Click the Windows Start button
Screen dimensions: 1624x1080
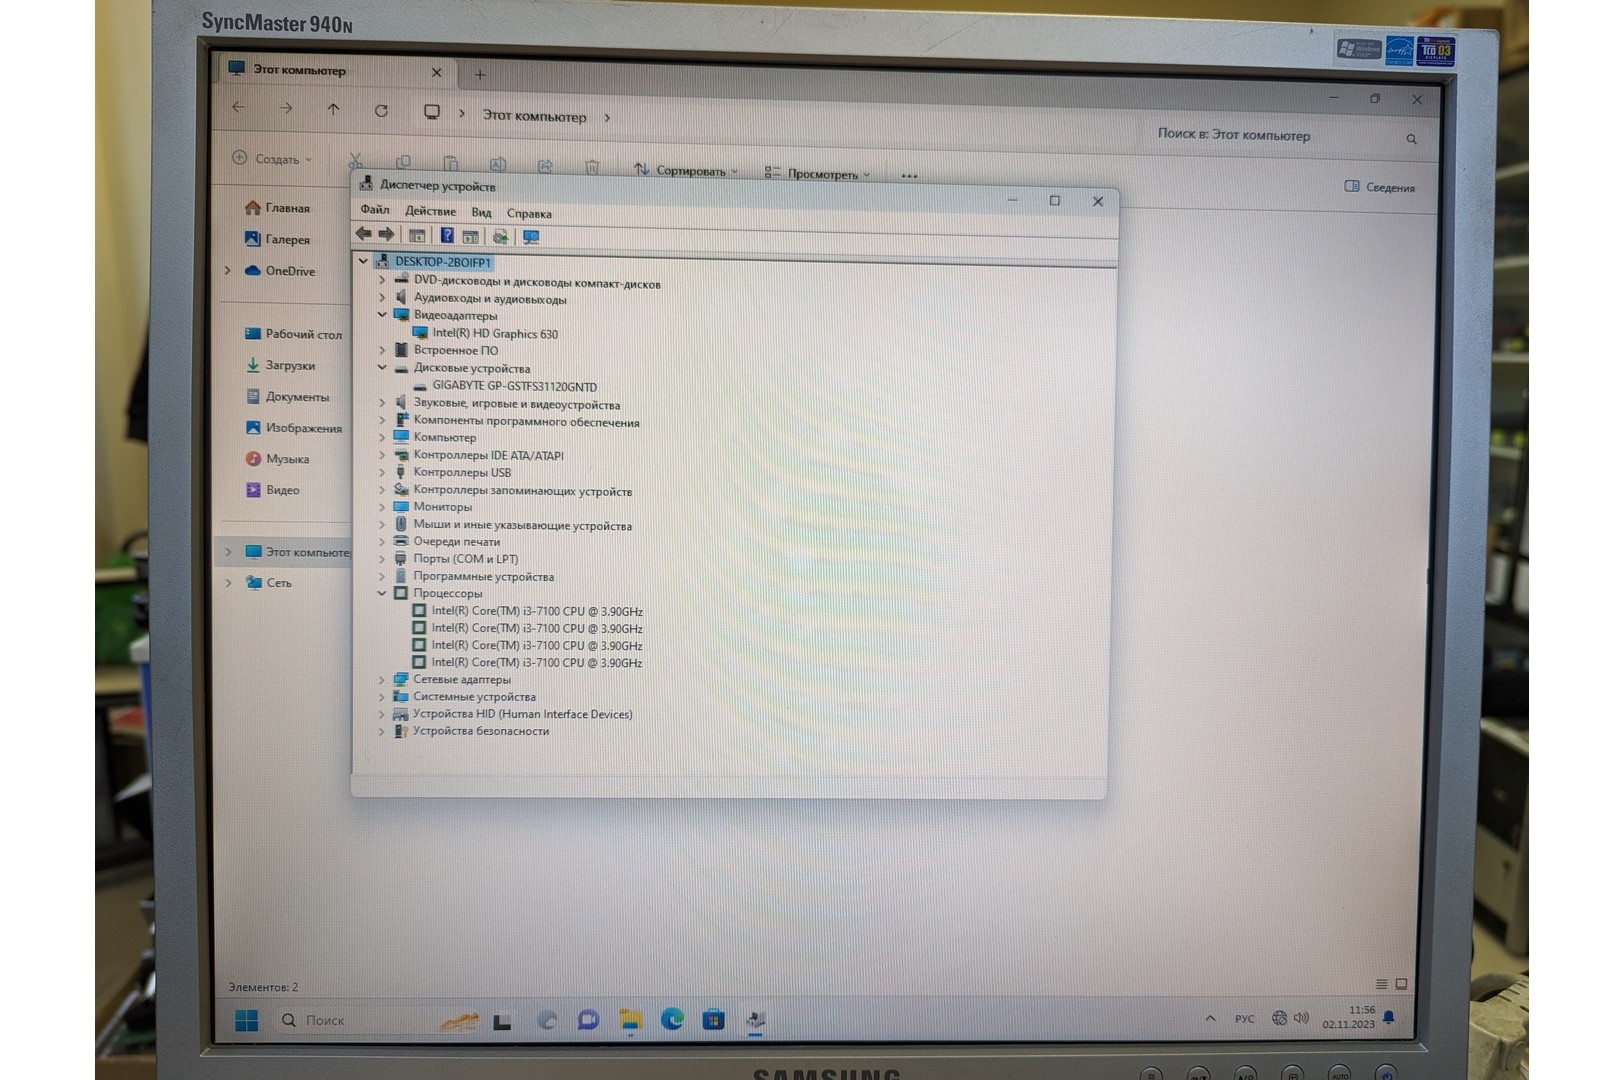pyautogui.click(x=246, y=1020)
